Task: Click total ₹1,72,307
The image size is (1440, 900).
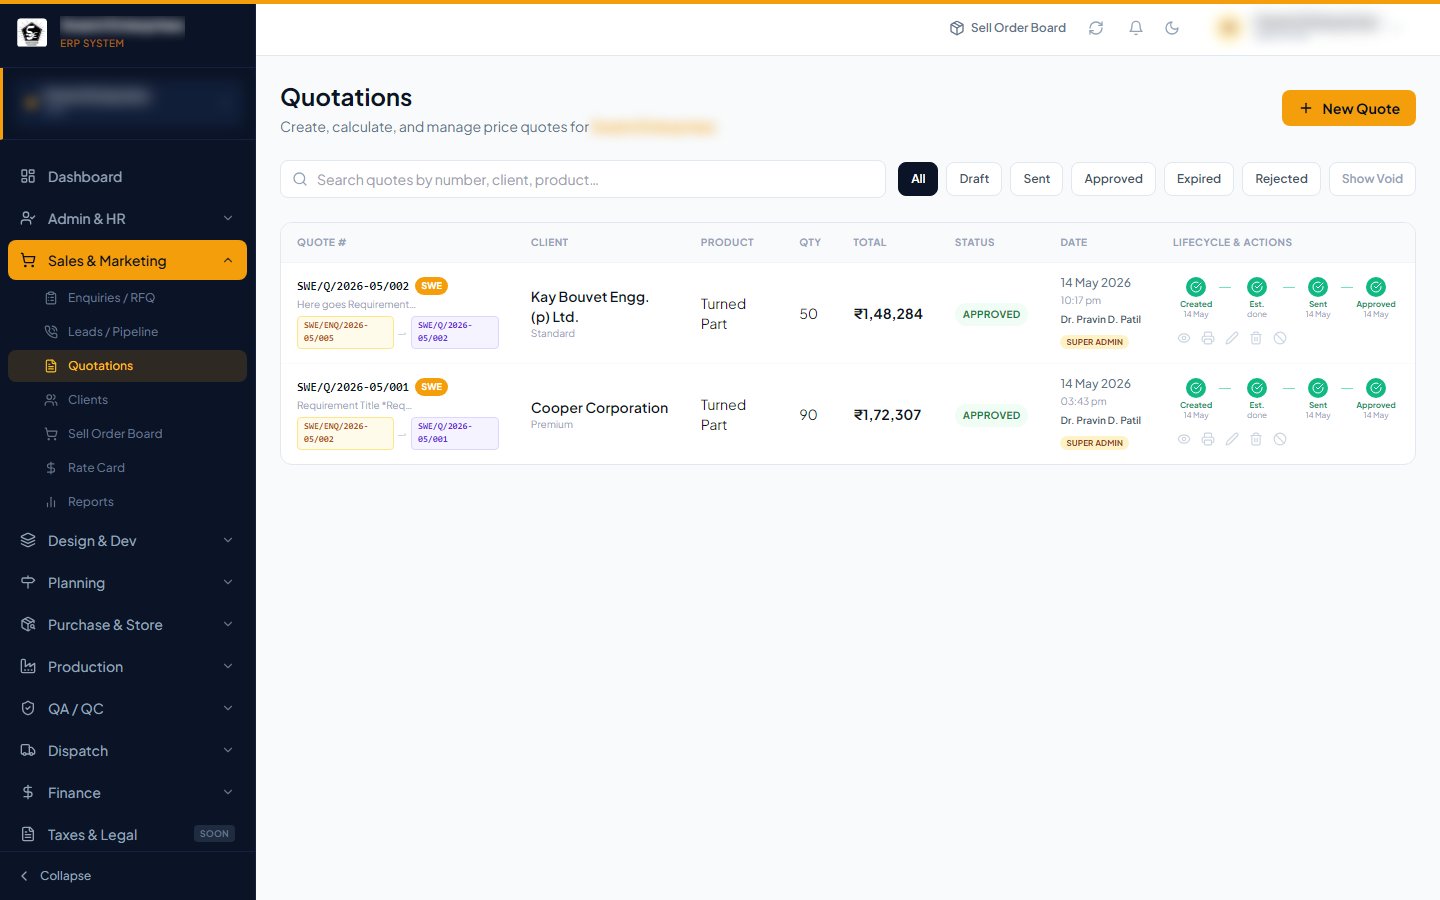Action: tap(887, 415)
